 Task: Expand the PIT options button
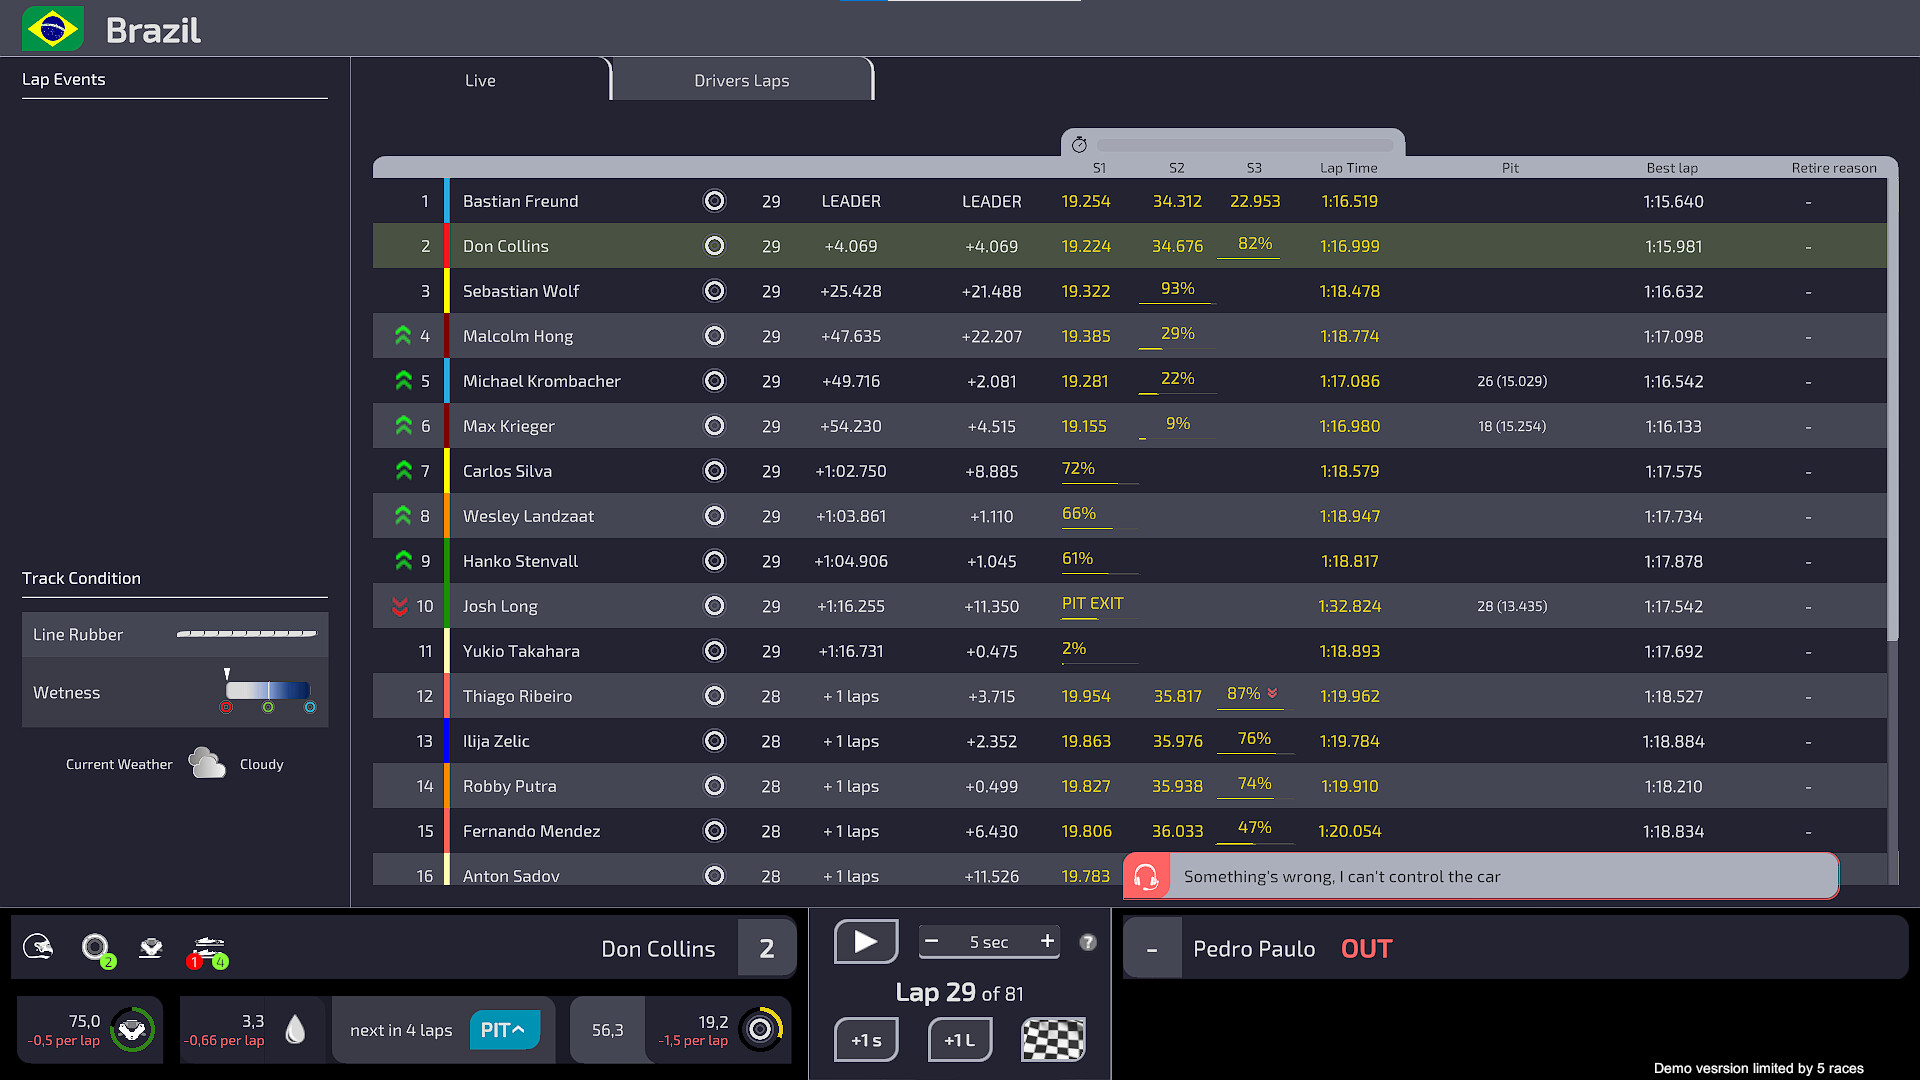point(504,1030)
